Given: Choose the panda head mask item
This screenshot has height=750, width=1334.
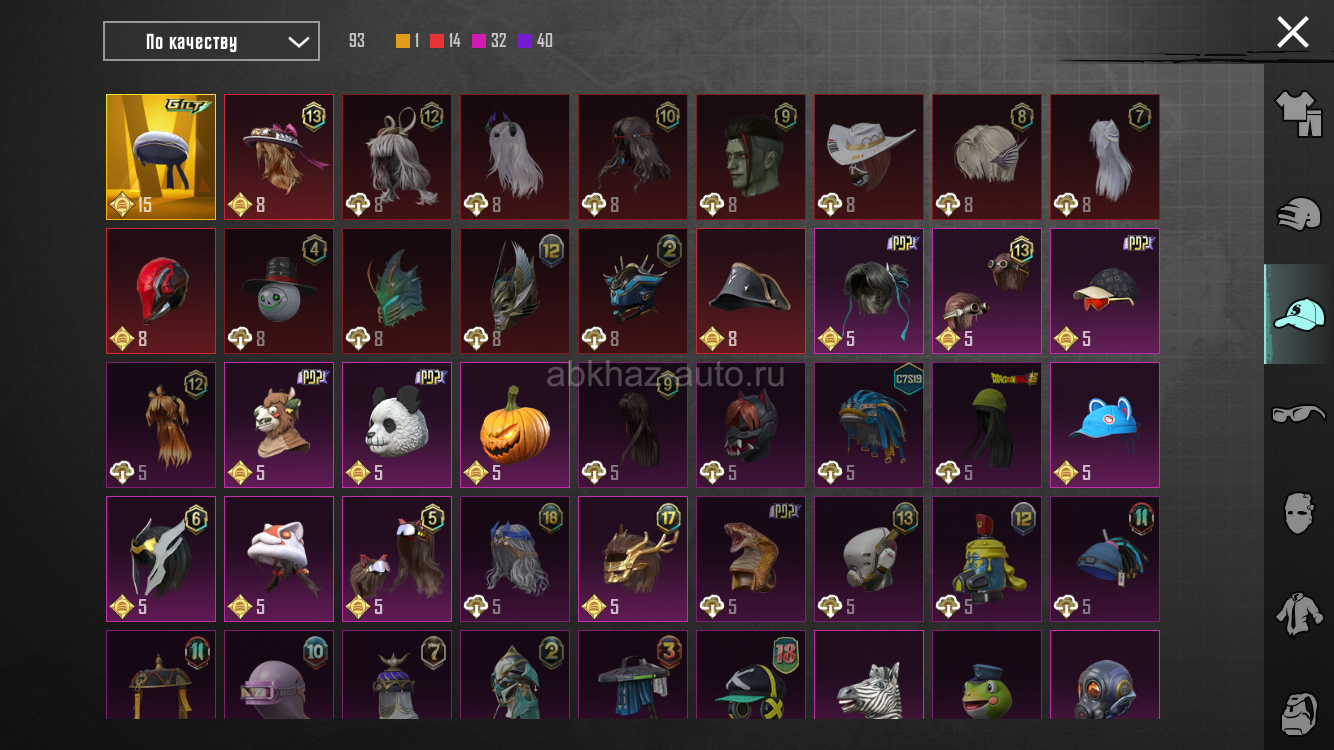Looking at the screenshot, I should coord(397,425).
